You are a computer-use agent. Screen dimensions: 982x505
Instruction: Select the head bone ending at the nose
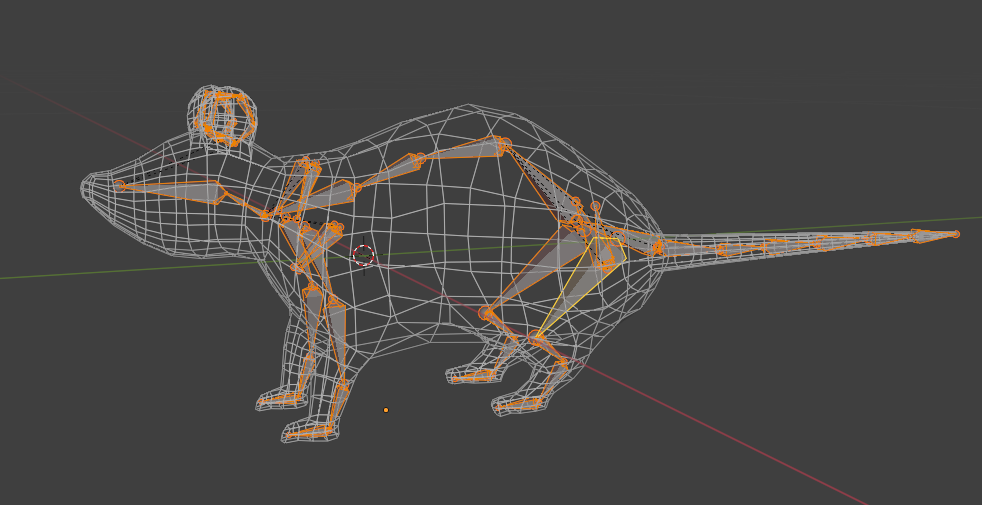pos(172,190)
